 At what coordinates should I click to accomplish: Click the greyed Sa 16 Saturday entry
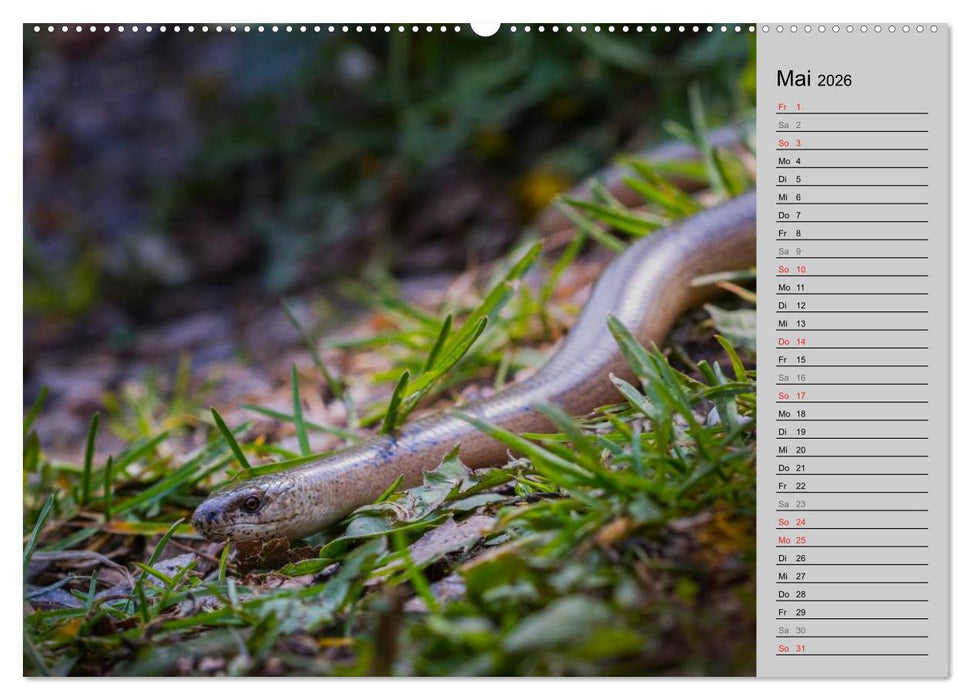click(x=789, y=377)
